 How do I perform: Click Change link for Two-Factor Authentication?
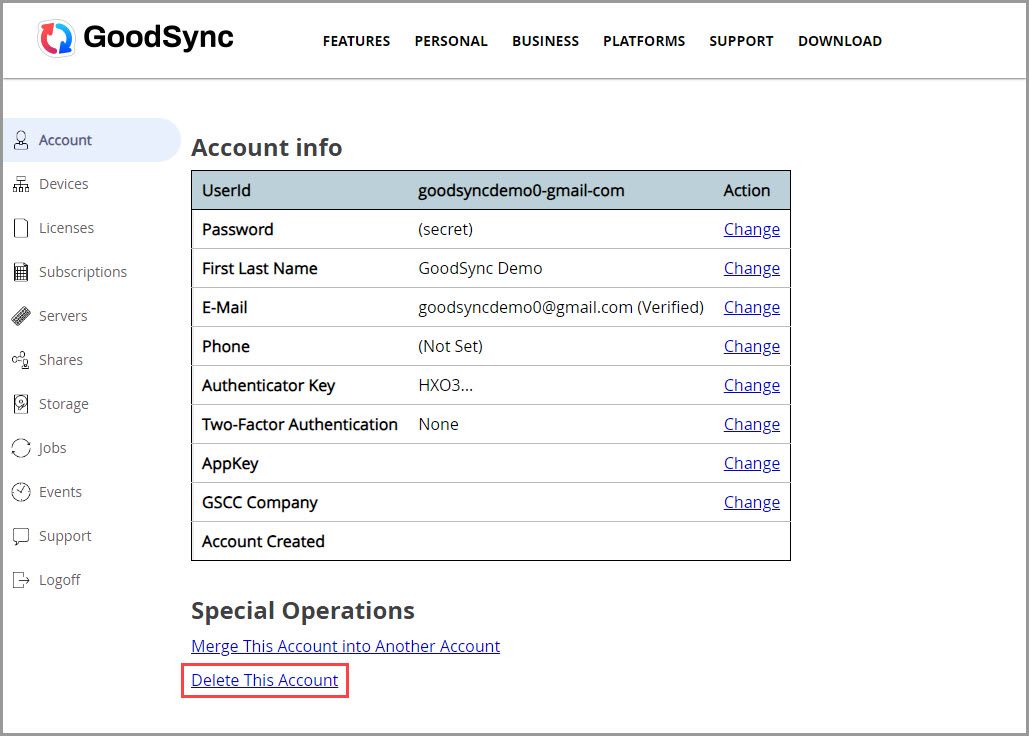[751, 424]
